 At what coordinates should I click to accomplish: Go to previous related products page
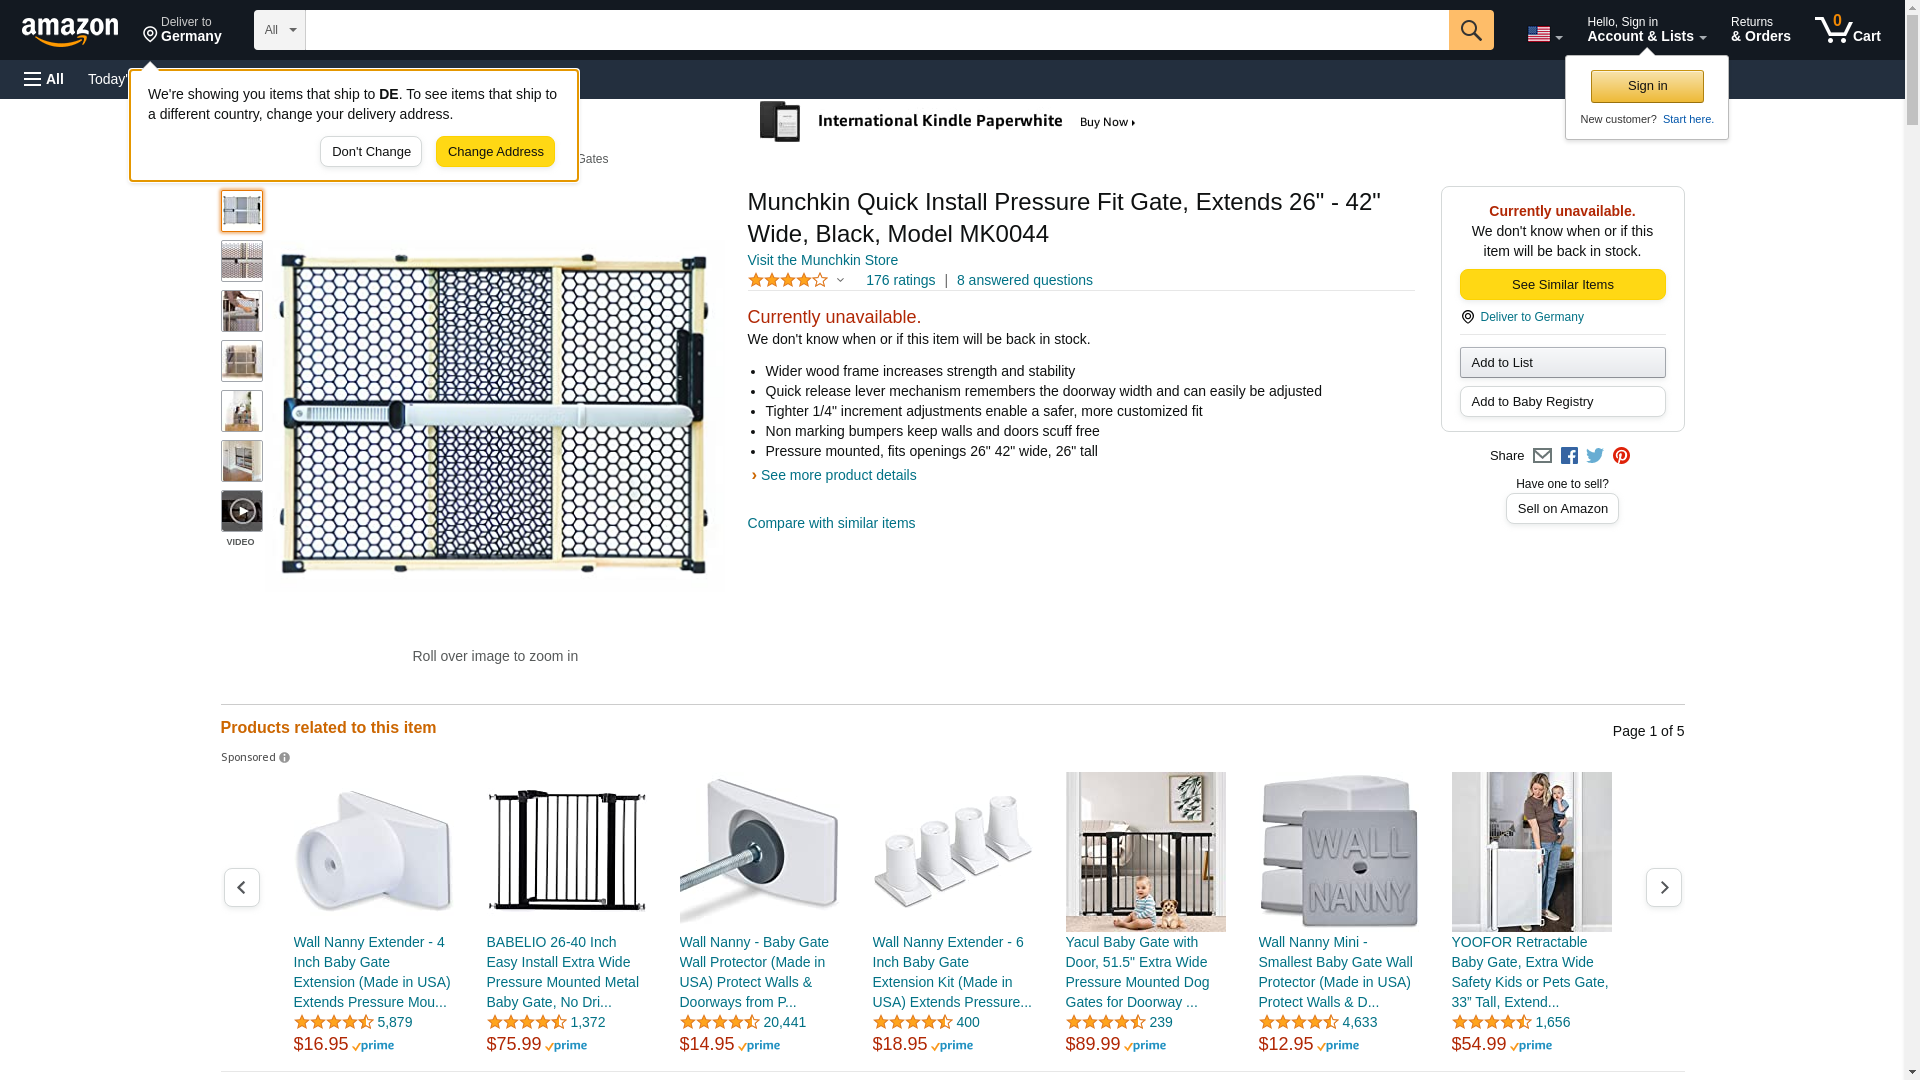pos(242,887)
